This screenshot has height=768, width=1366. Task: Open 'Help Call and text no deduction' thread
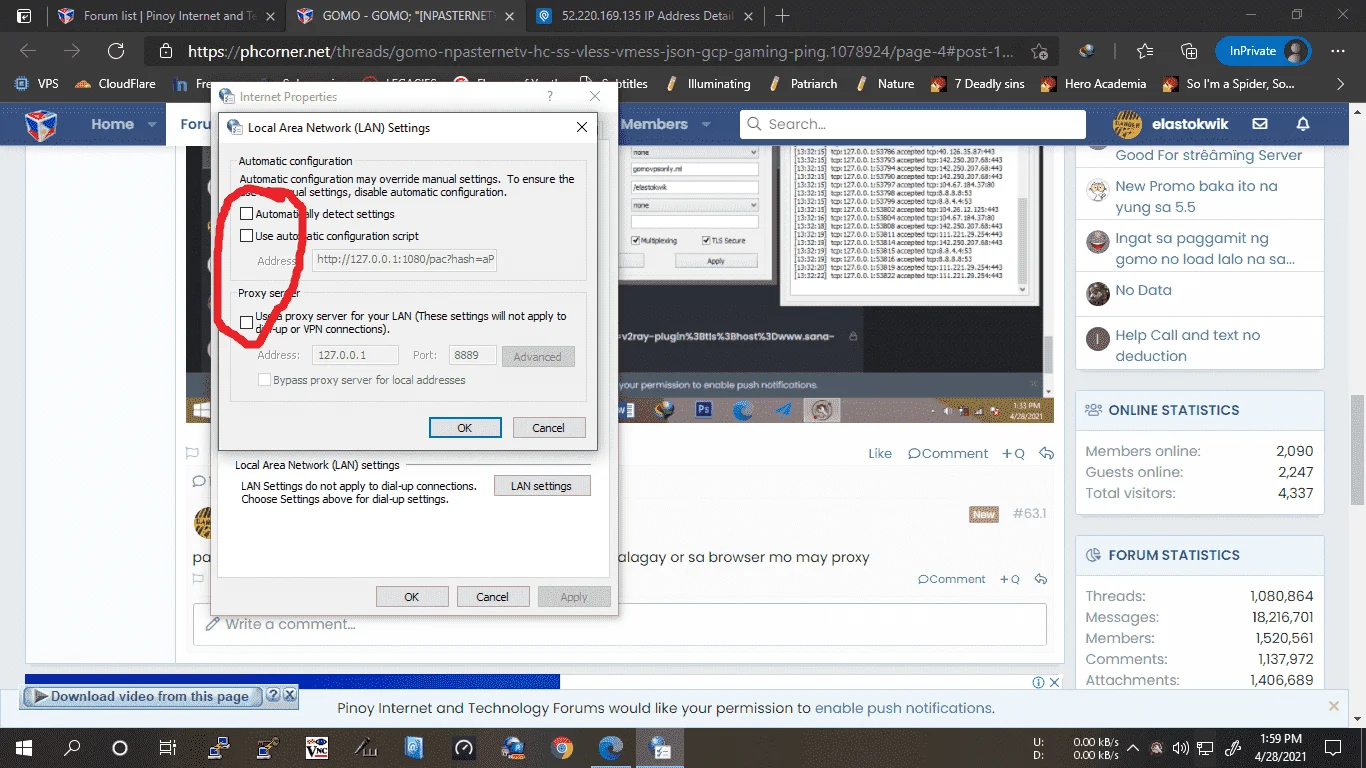(1188, 346)
